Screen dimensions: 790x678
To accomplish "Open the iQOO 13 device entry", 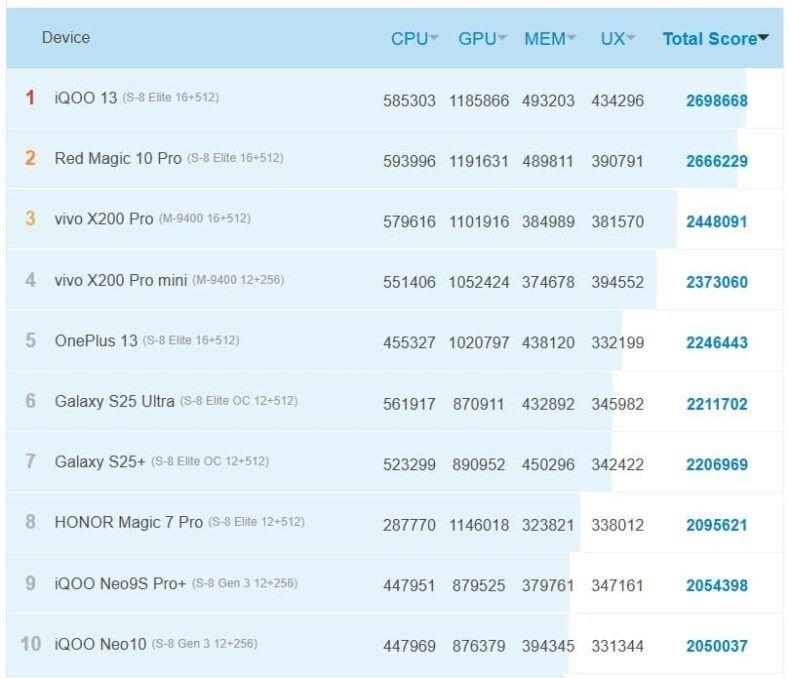I will click(x=86, y=98).
